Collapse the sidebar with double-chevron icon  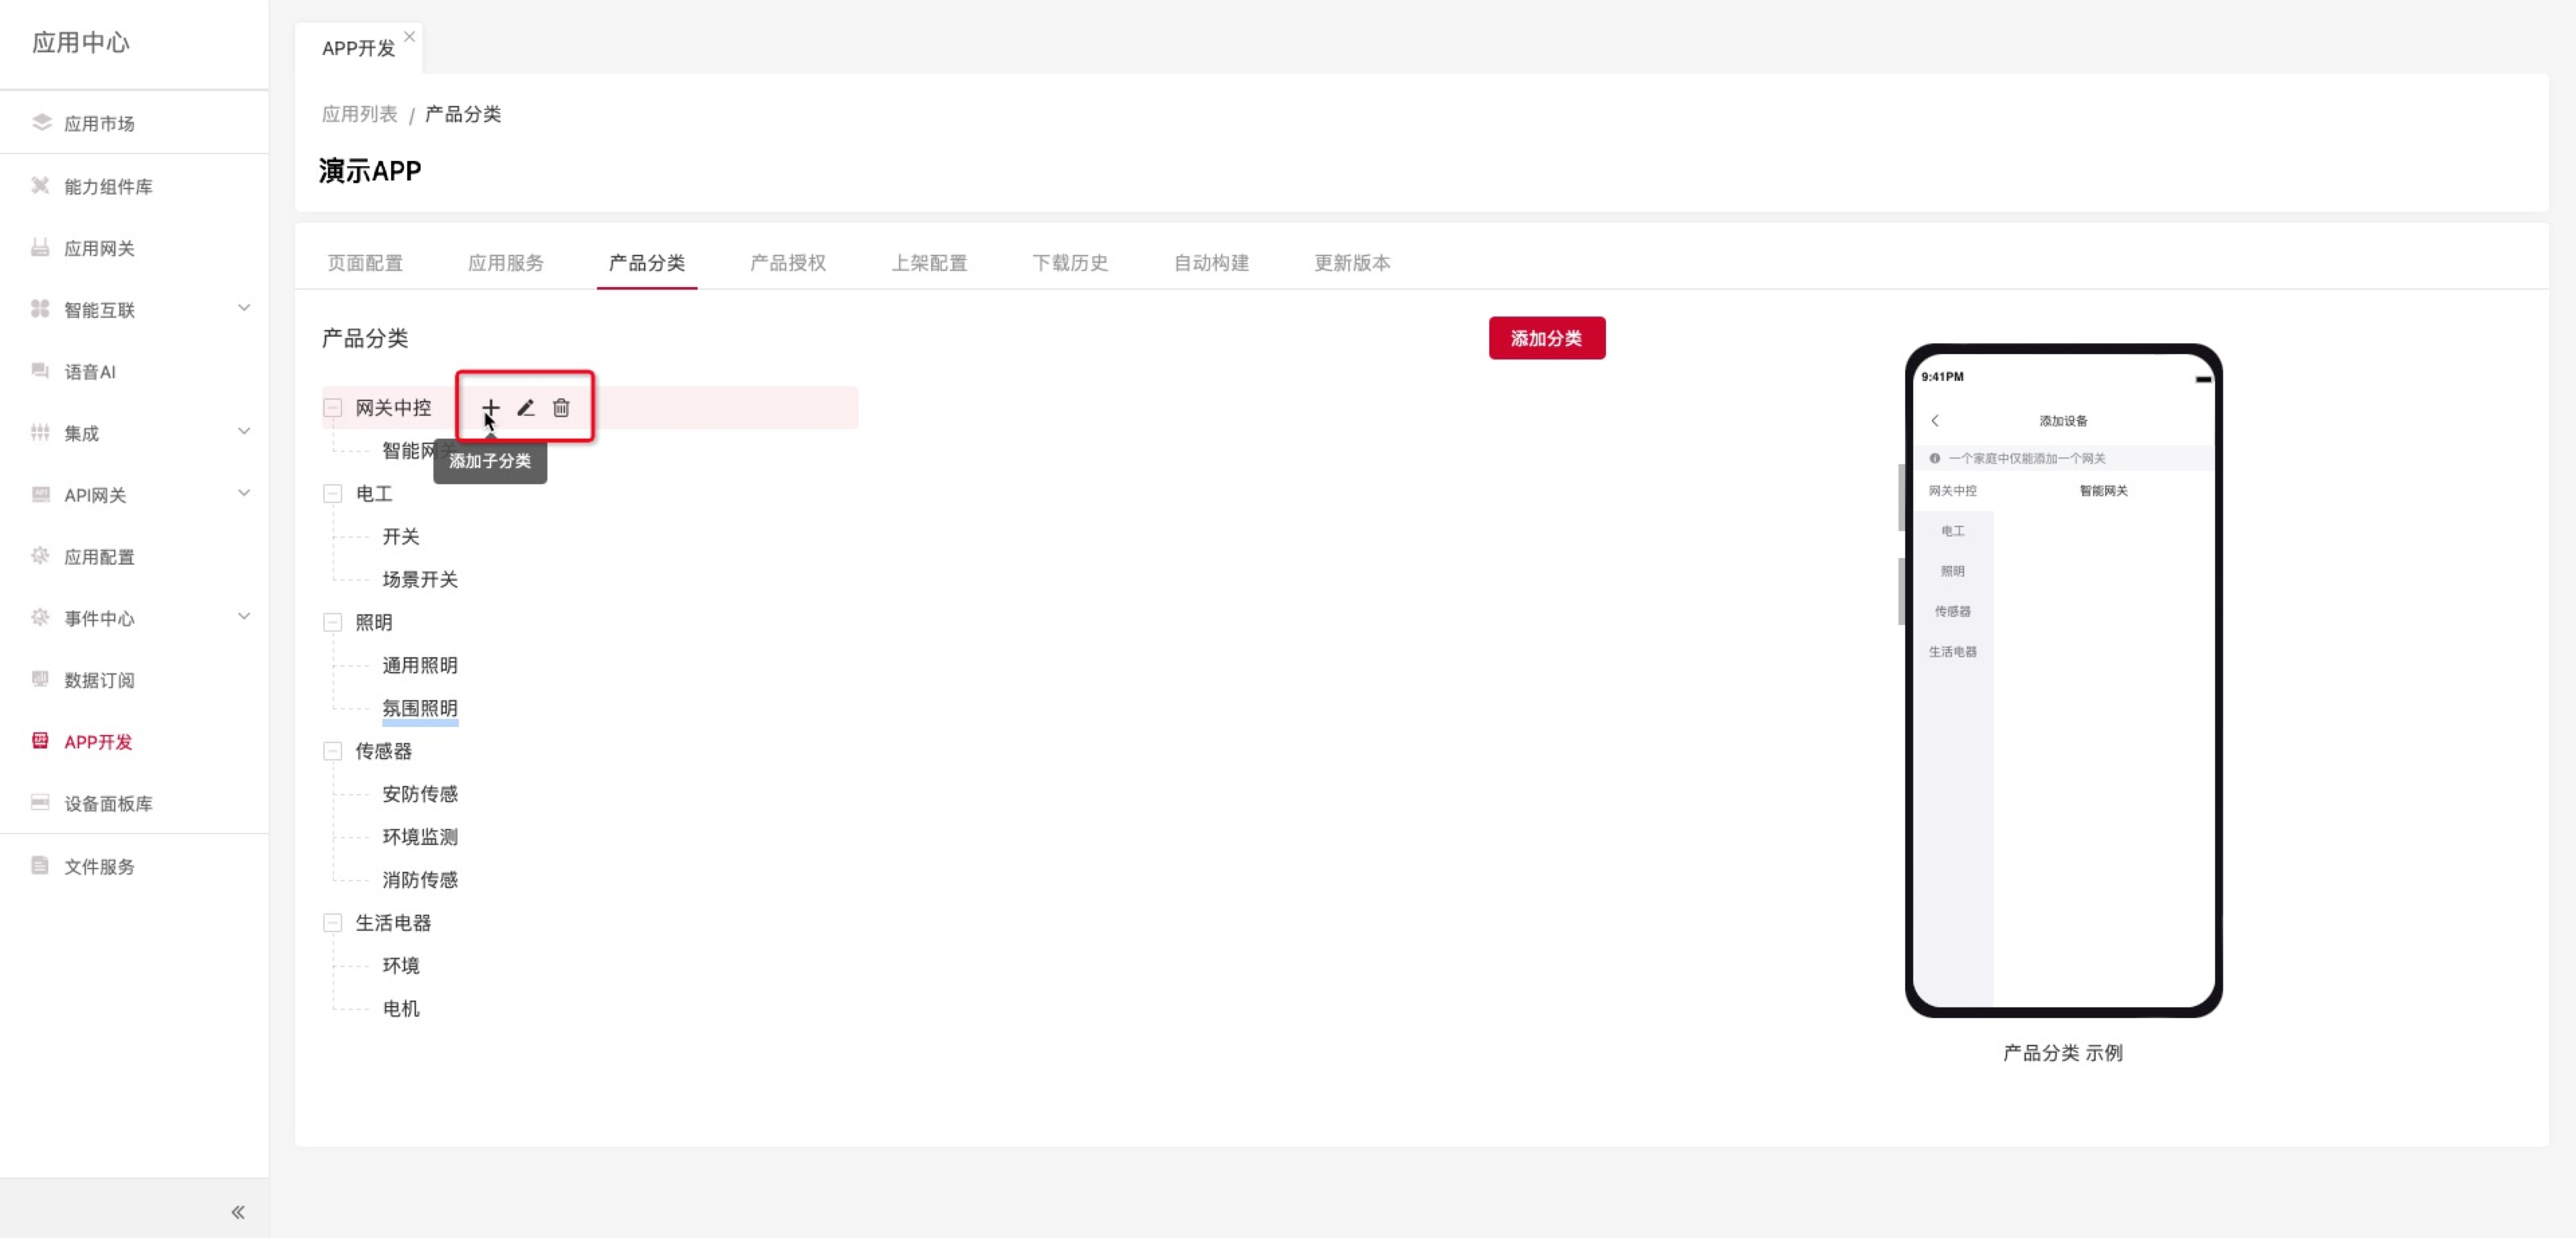[x=238, y=1211]
